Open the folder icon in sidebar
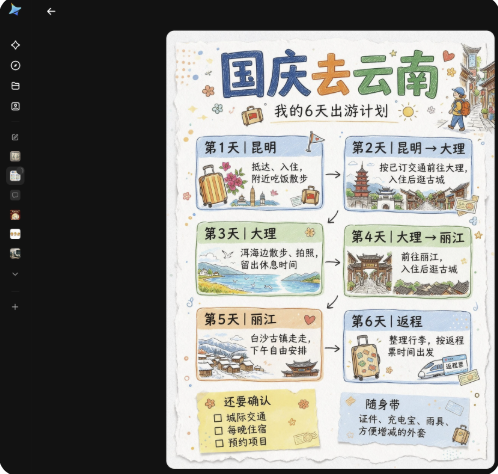Image resolution: width=498 pixels, height=474 pixels. 15,86
